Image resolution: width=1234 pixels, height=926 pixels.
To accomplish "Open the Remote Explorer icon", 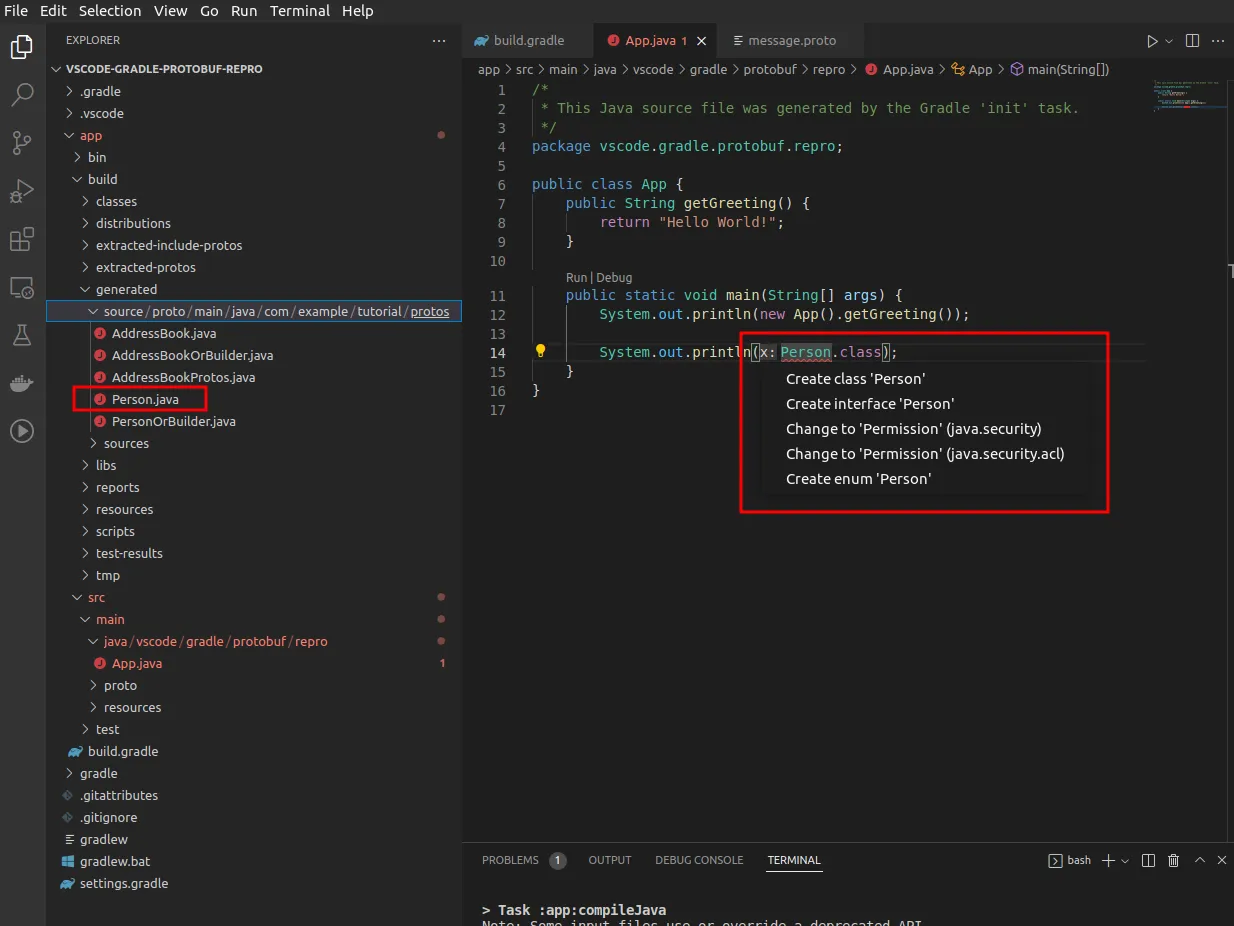I will [22, 287].
